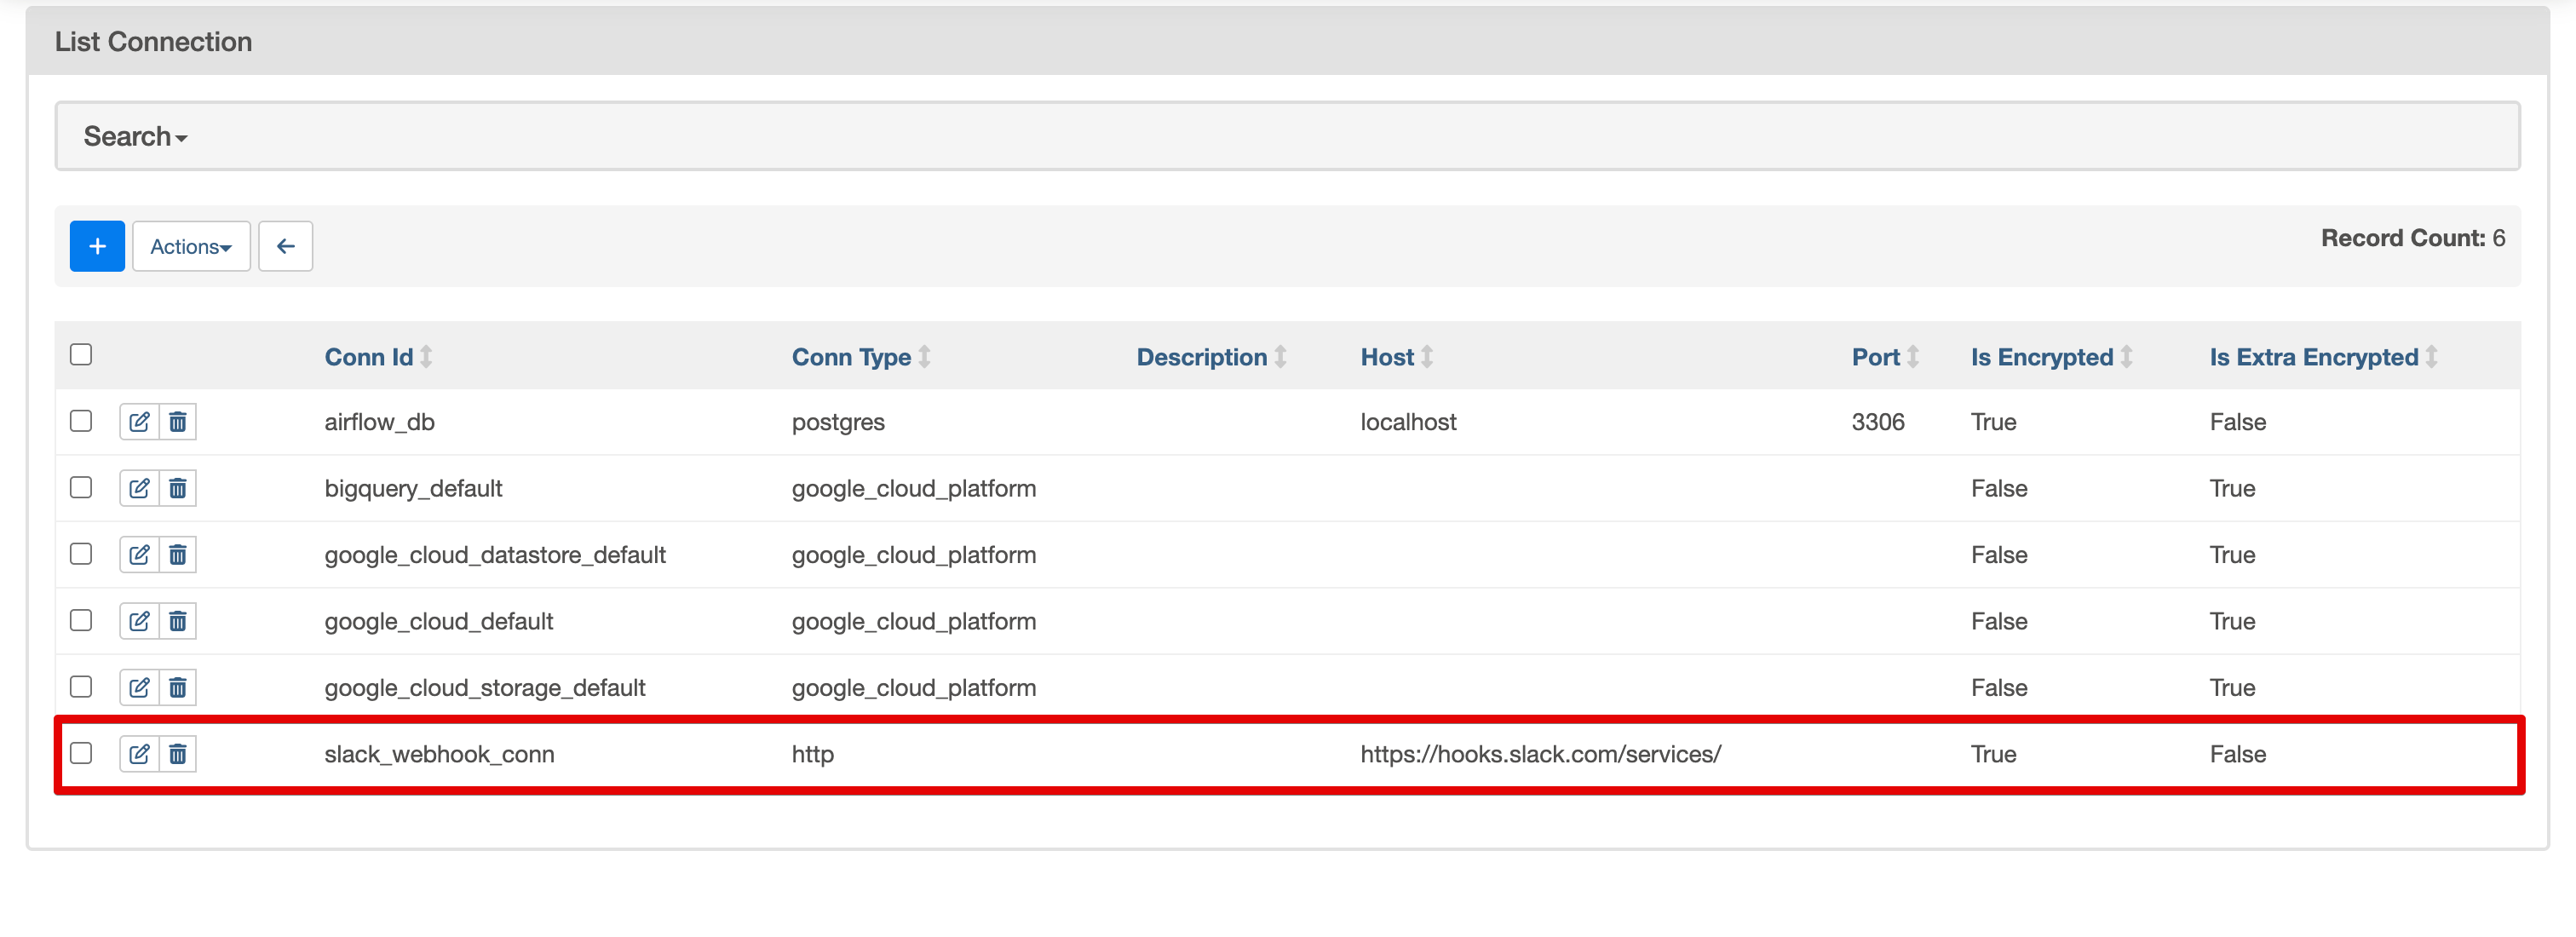Delete the slack_webhook_conn using trash icon

(178, 754)
